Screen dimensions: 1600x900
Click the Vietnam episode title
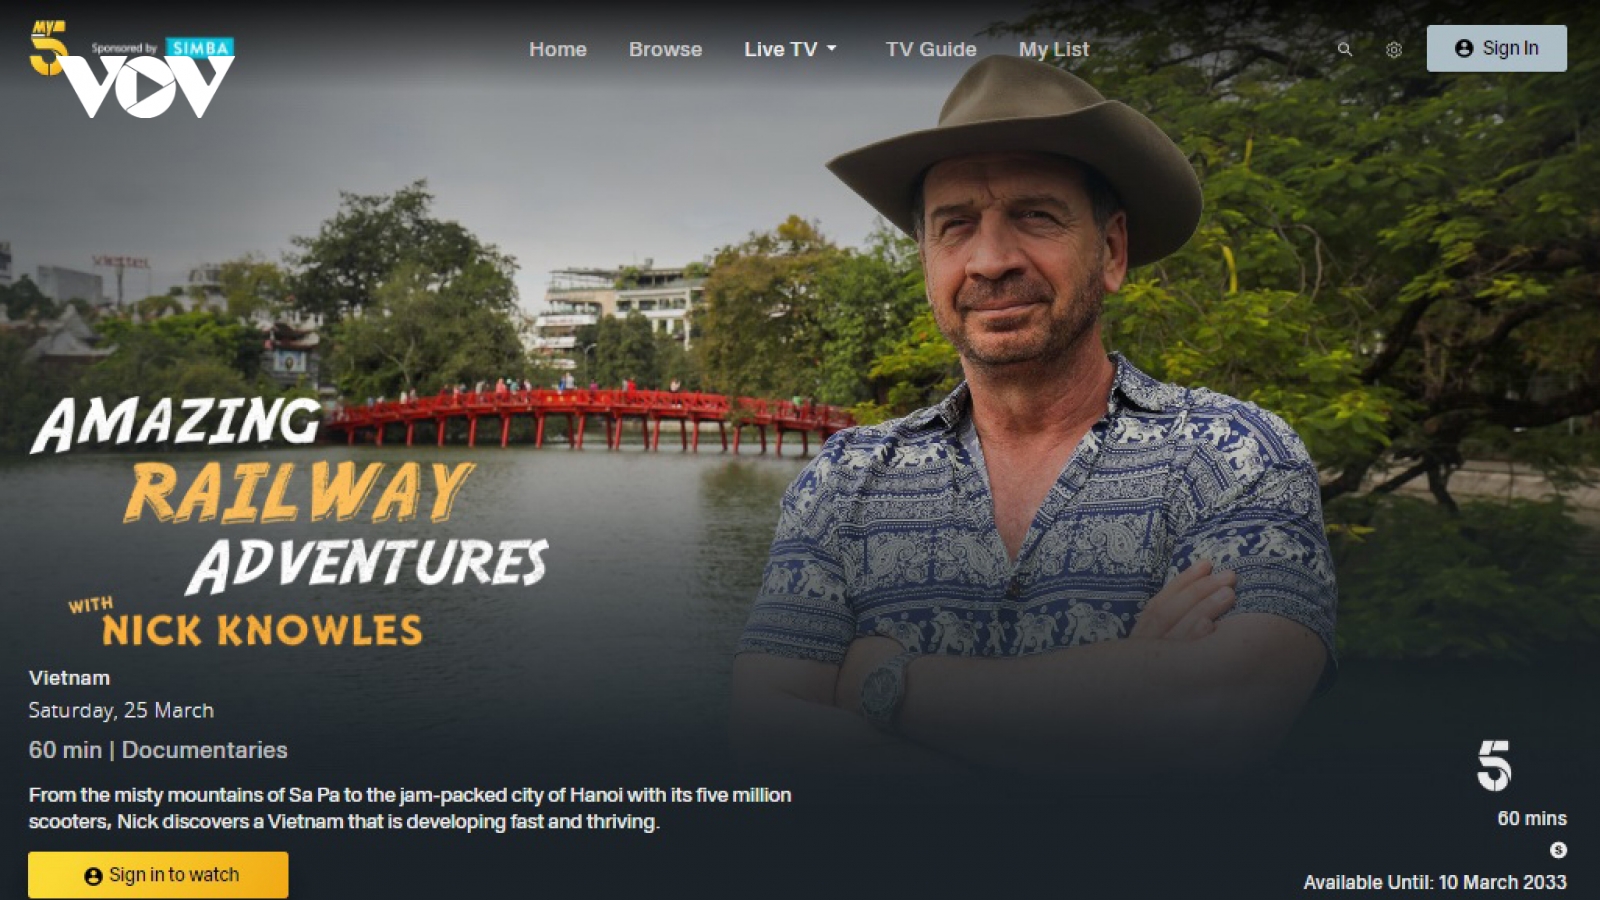[x=69, y=677]
